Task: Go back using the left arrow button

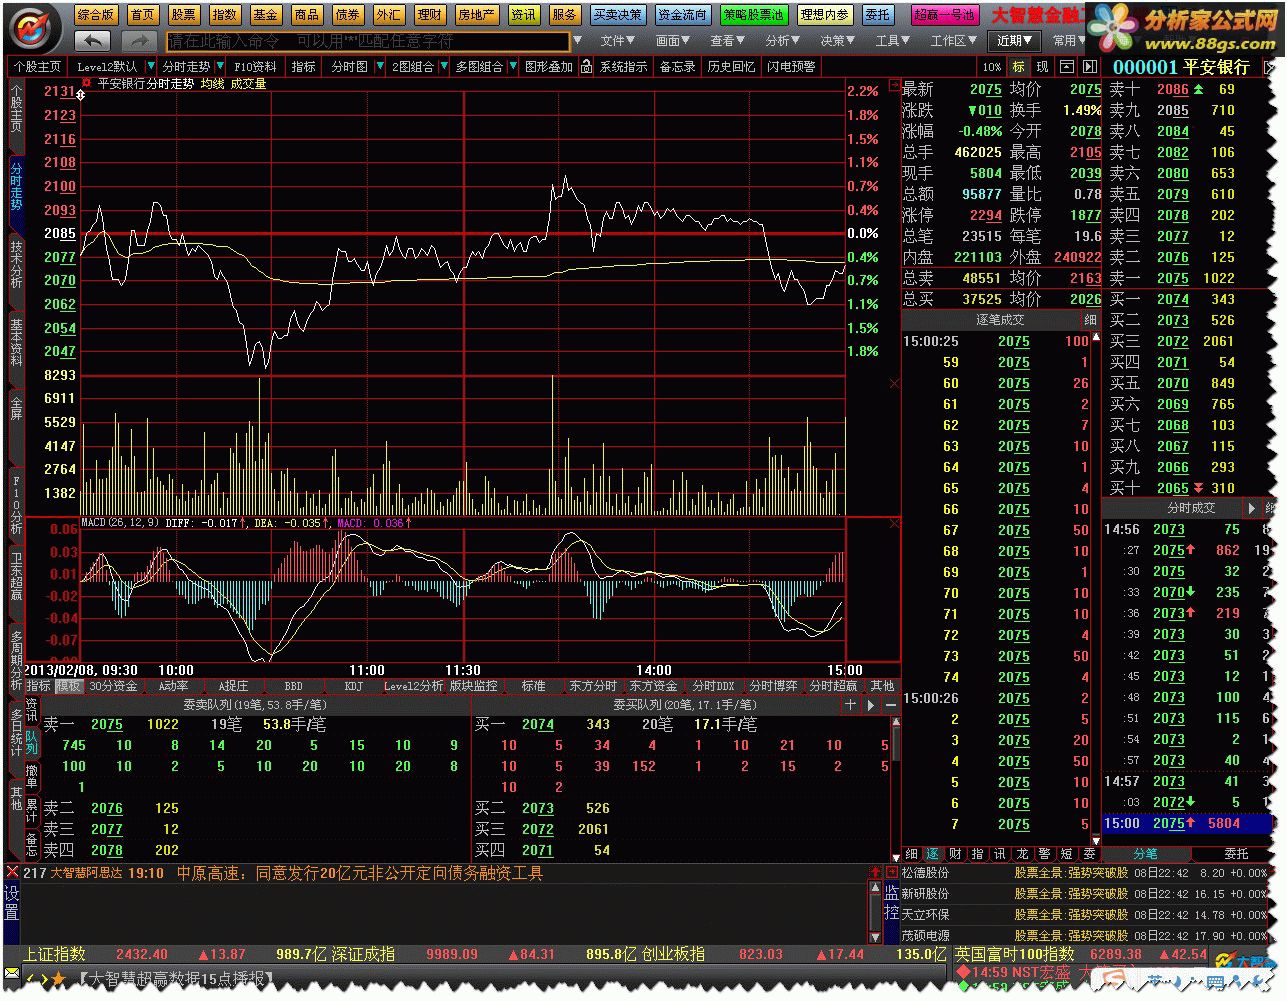Action: tap(93, 41)
